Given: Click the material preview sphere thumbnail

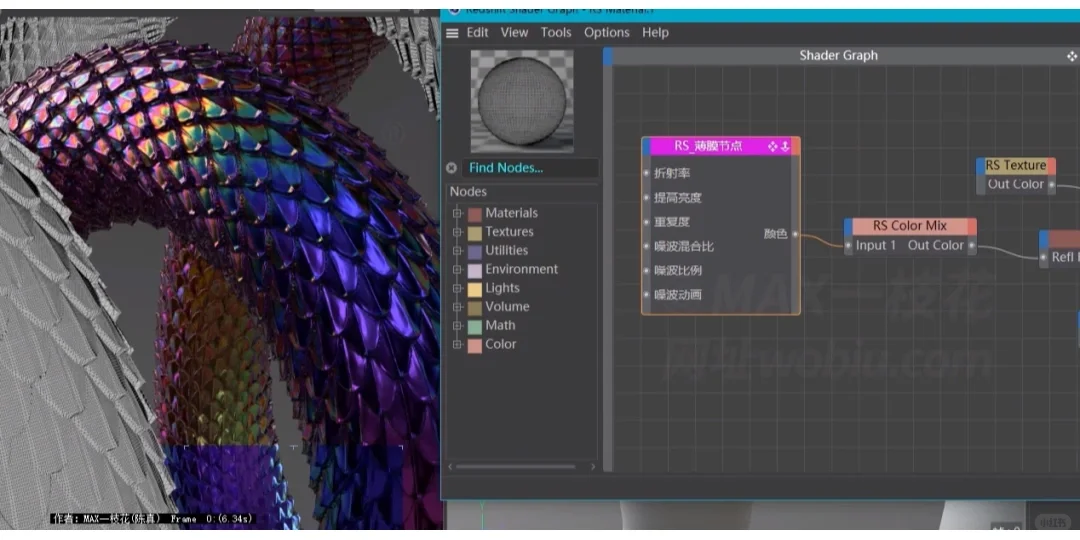Looking at the screenshot, I should tap(521, 101).
